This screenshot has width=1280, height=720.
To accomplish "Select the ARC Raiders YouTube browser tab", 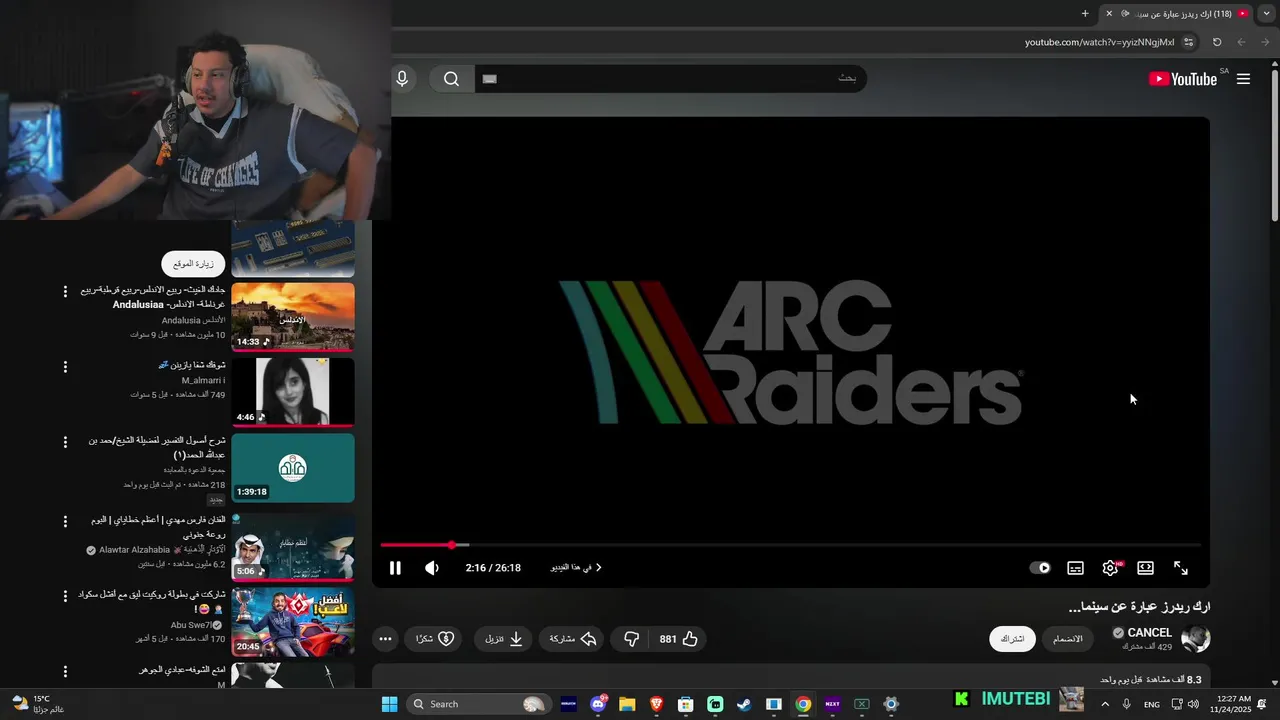I will [x=1178, y=14].
